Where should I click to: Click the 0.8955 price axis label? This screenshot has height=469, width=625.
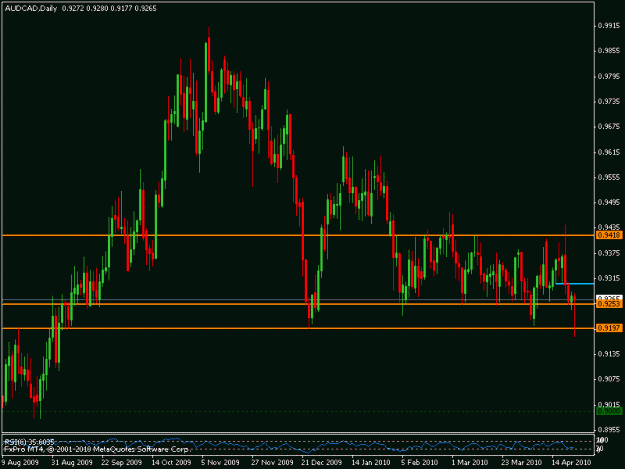click(609, 430)
